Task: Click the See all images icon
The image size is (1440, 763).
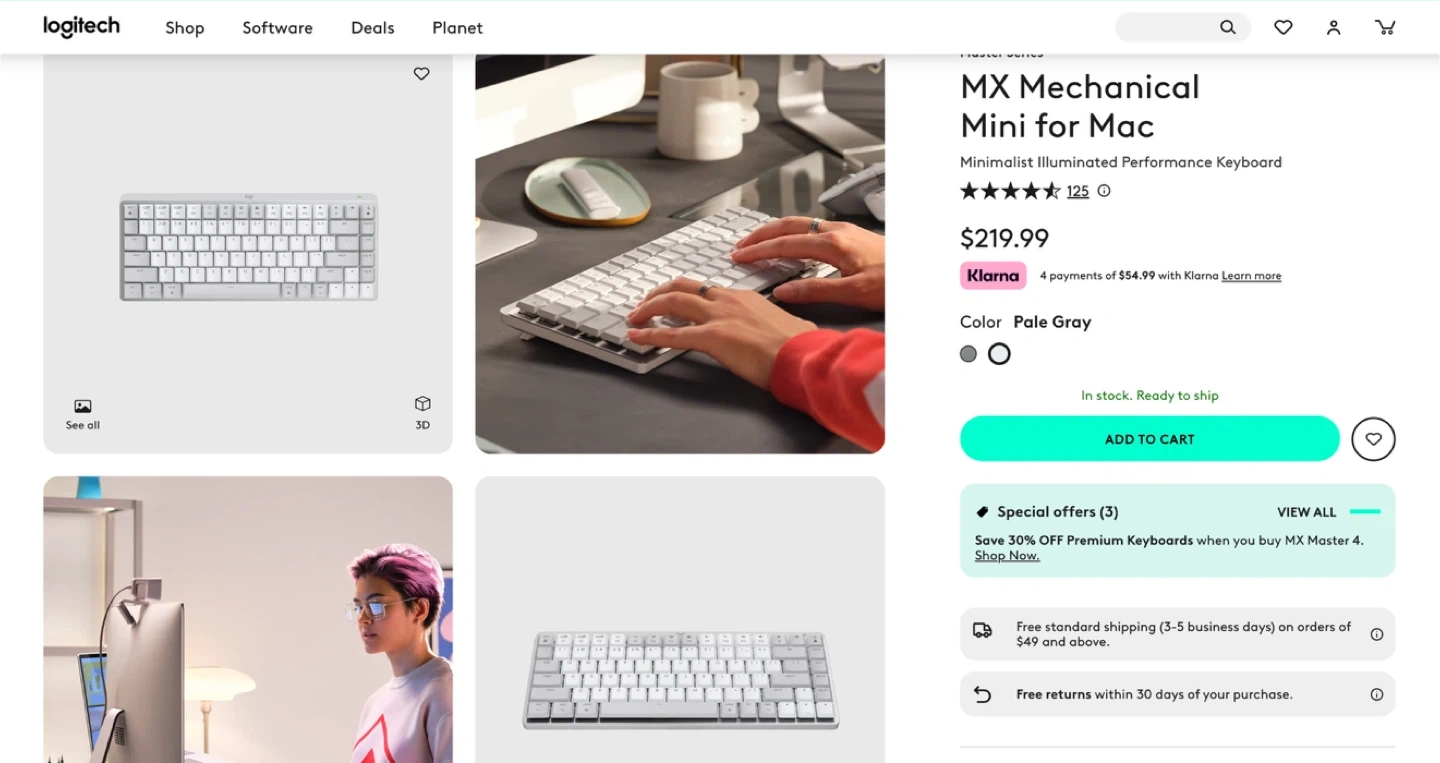Action: pos(83,414)
